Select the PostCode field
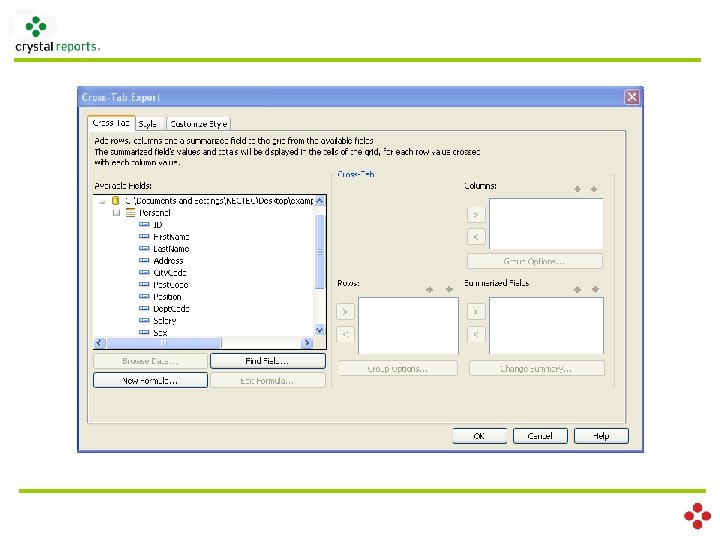Screen dimensions: 720x540 pos(171,285)
